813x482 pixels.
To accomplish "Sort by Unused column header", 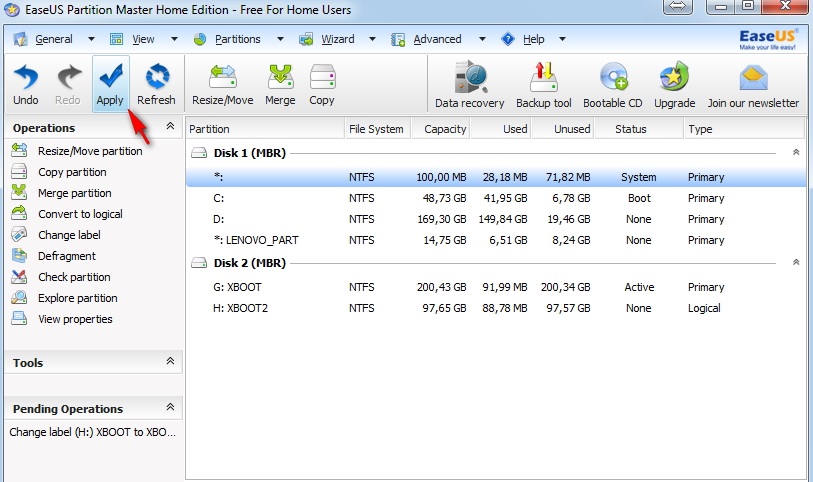I will click(563, 129).
